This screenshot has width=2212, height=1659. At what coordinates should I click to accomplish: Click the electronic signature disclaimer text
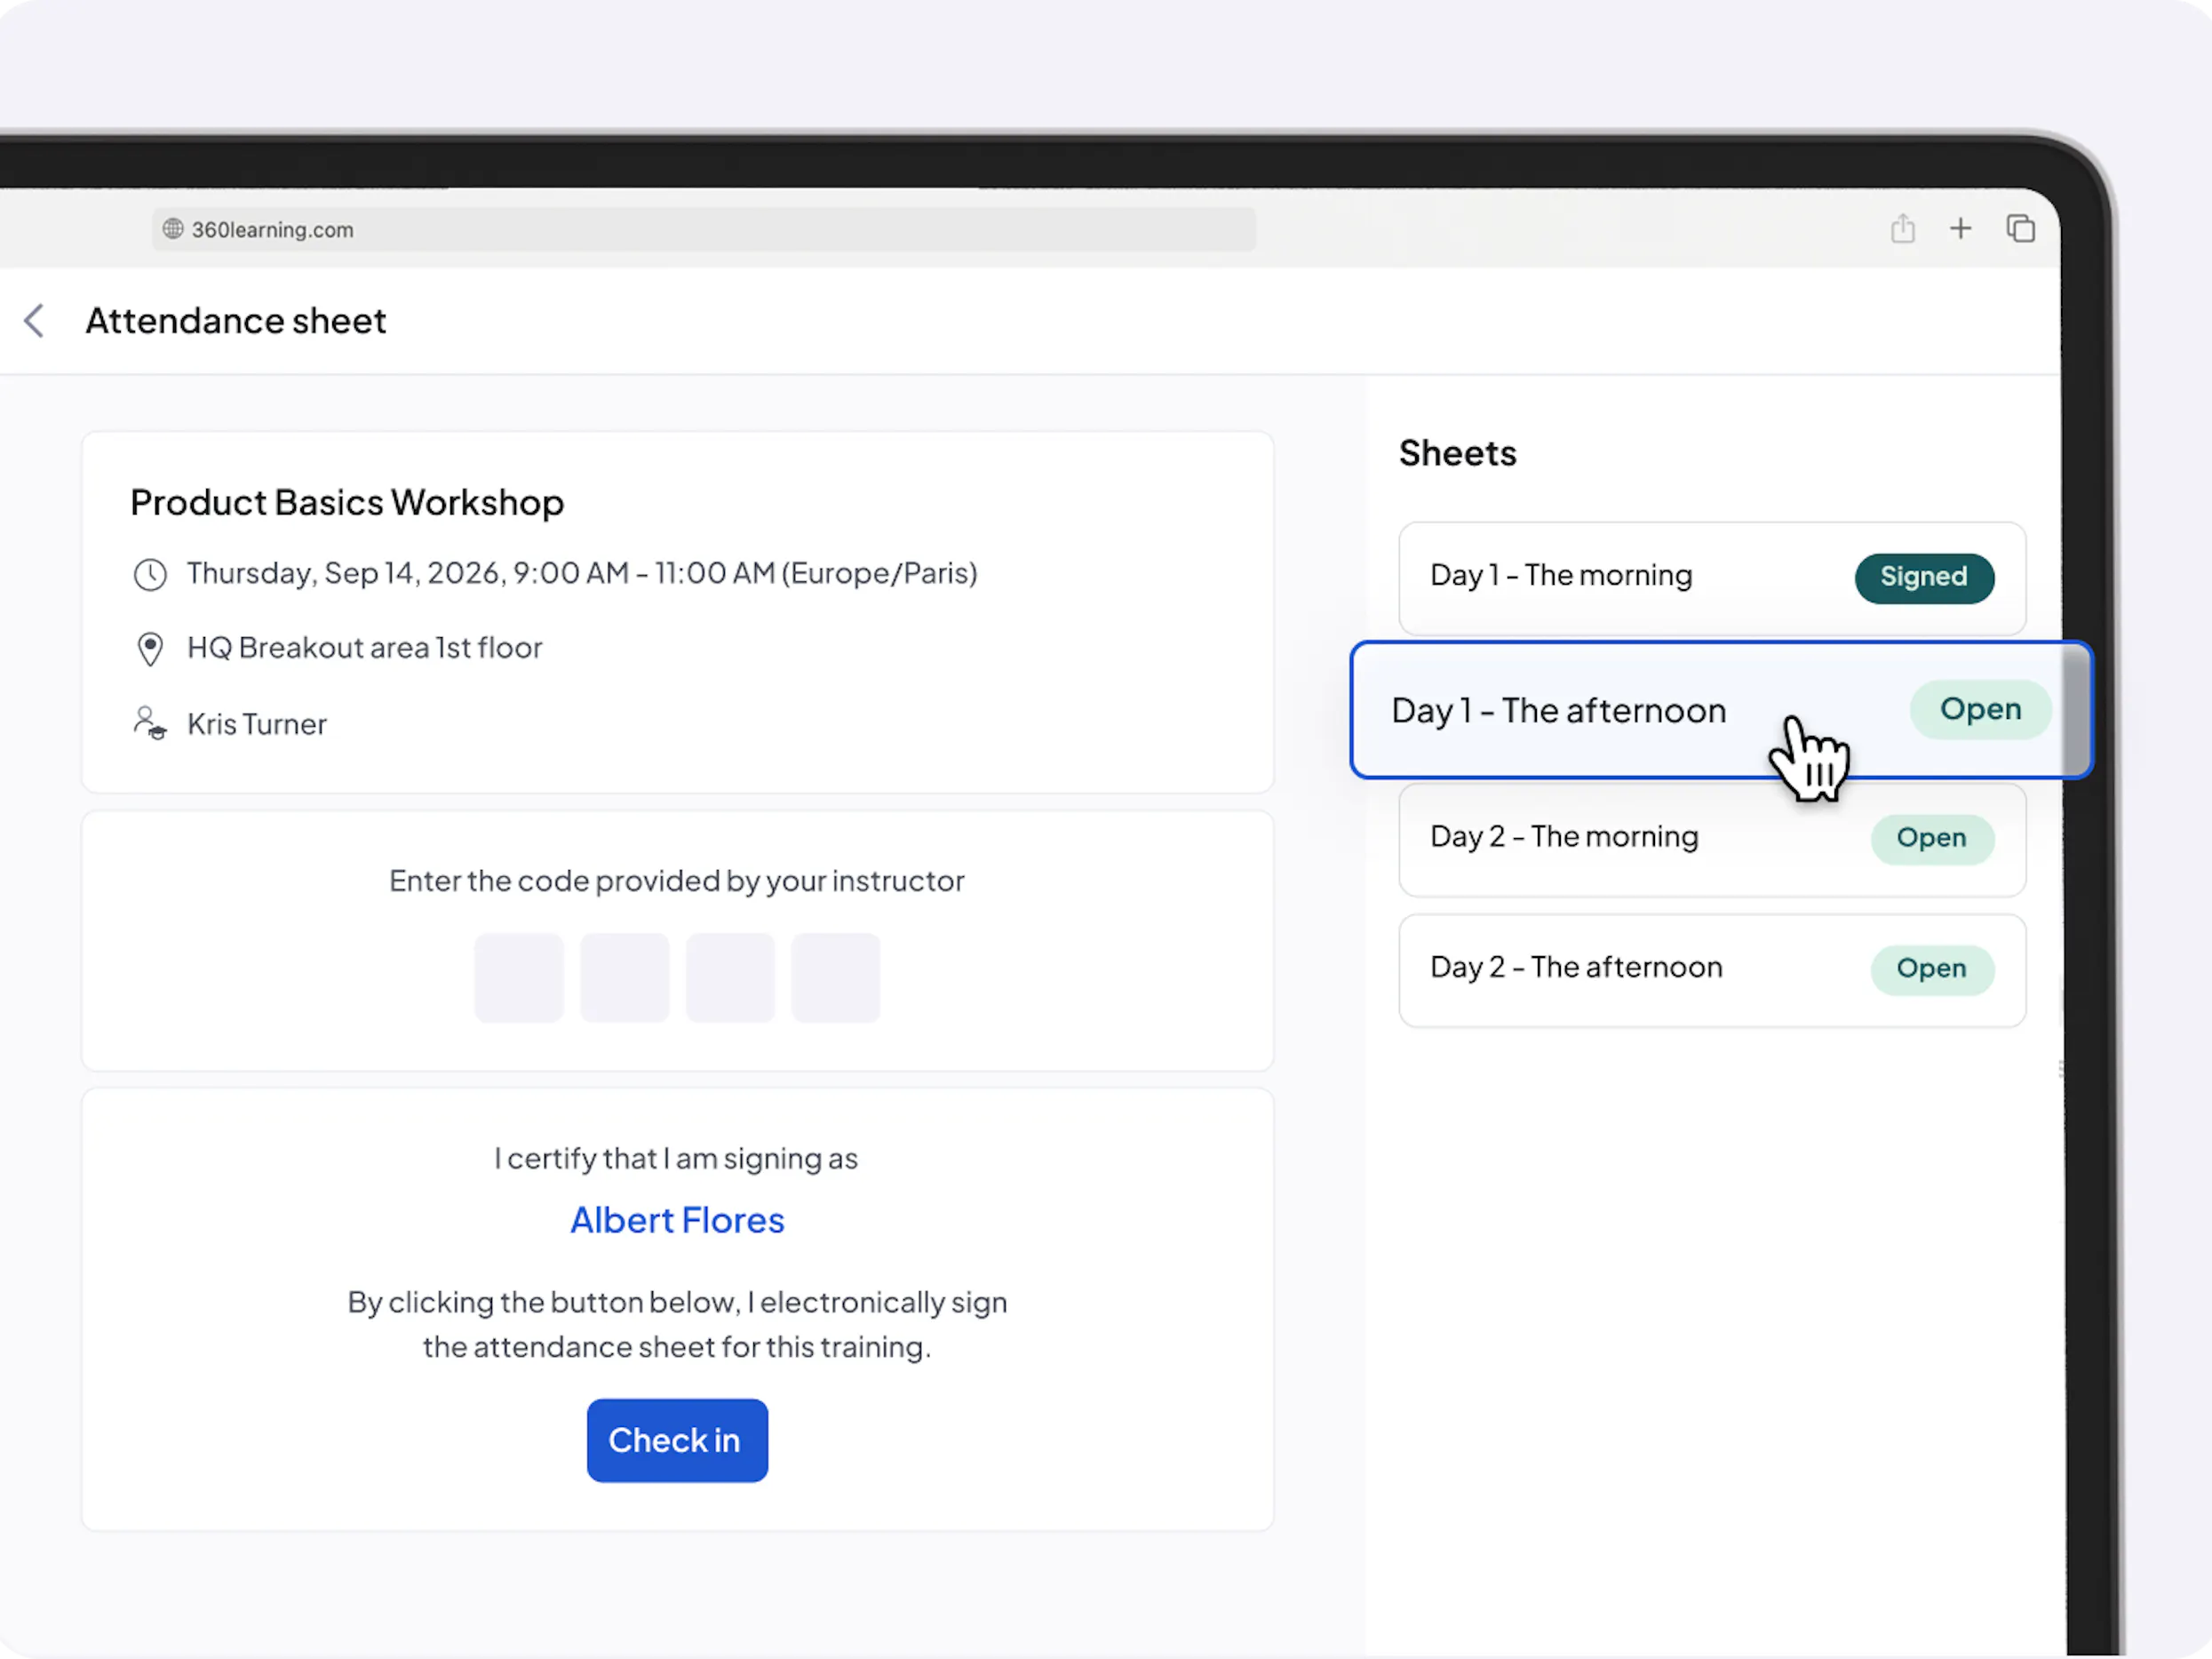[677, 1324]
